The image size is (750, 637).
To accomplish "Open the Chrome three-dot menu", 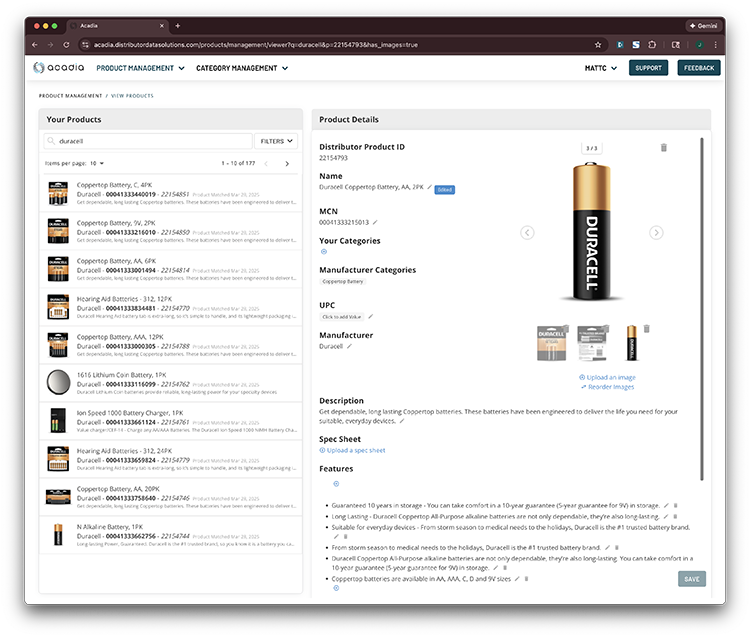I will tap(716, 44).
